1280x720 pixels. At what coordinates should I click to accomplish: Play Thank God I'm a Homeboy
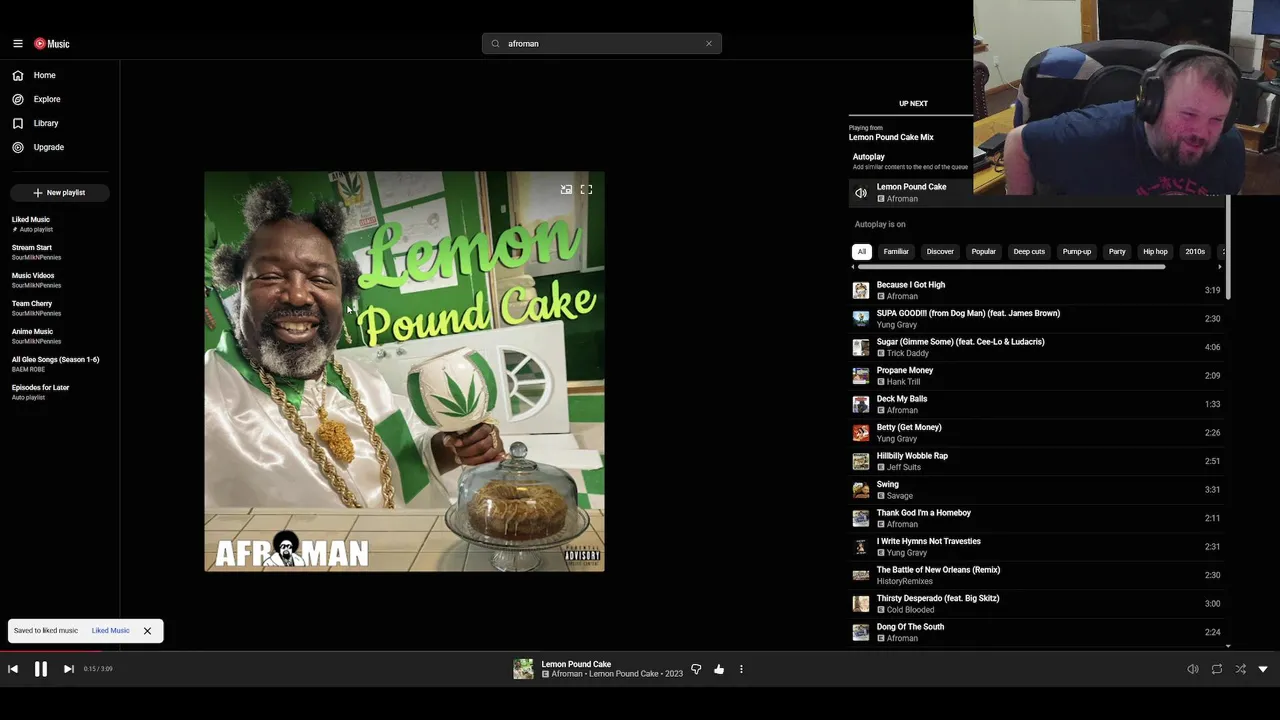click(x=1036, y=518)
